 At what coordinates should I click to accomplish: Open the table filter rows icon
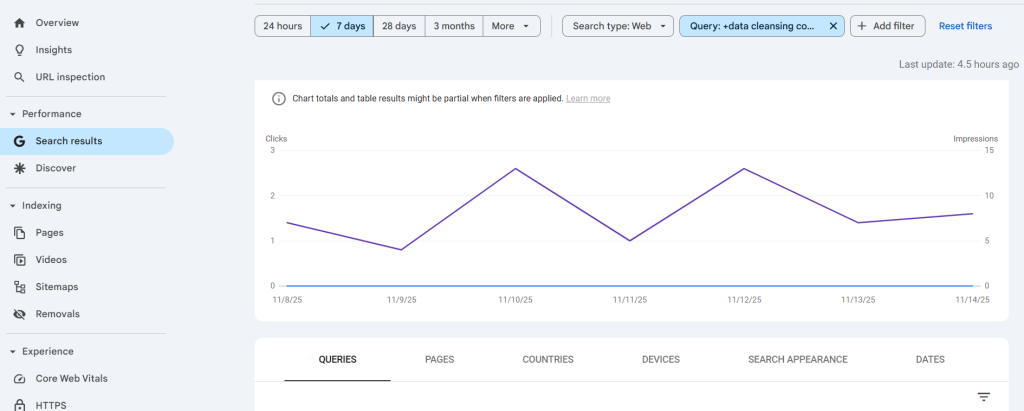[x=983, y=397]
